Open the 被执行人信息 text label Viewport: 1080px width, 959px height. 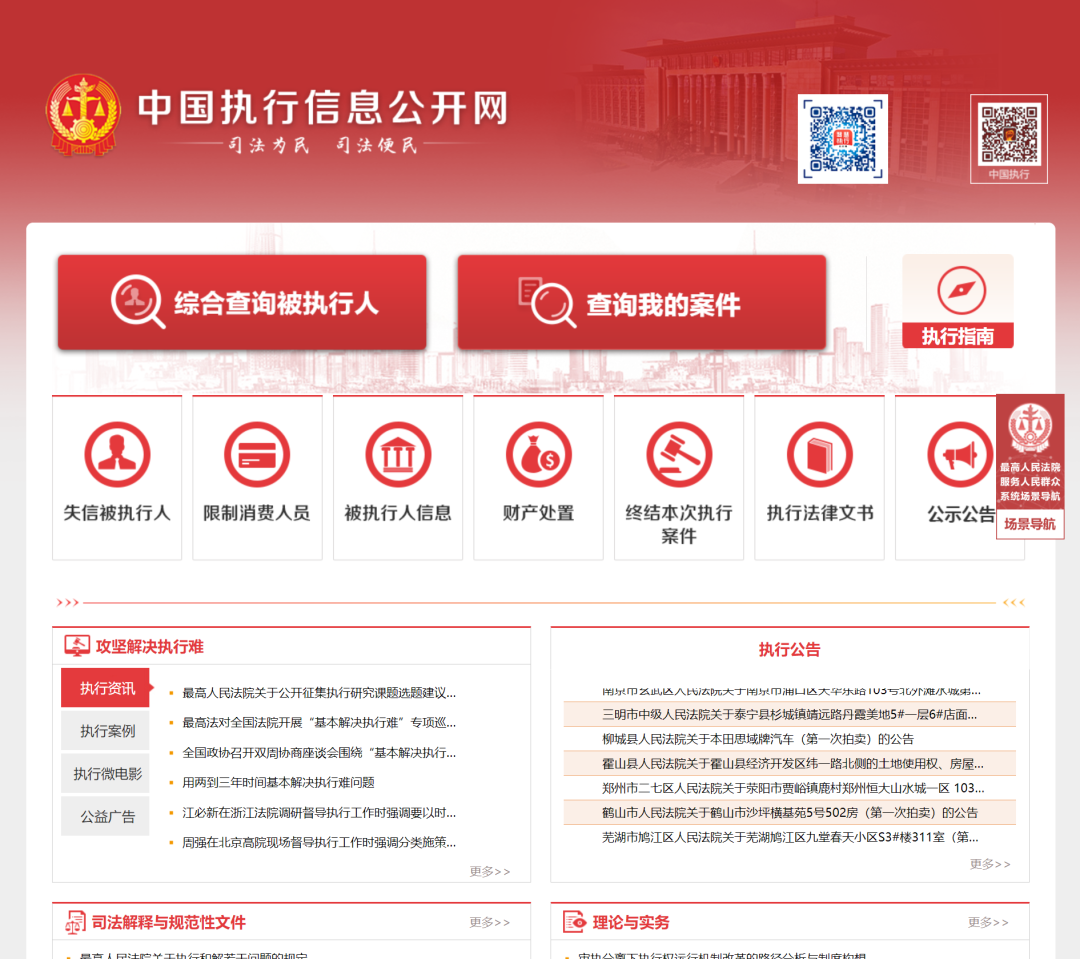click(398, 513)
